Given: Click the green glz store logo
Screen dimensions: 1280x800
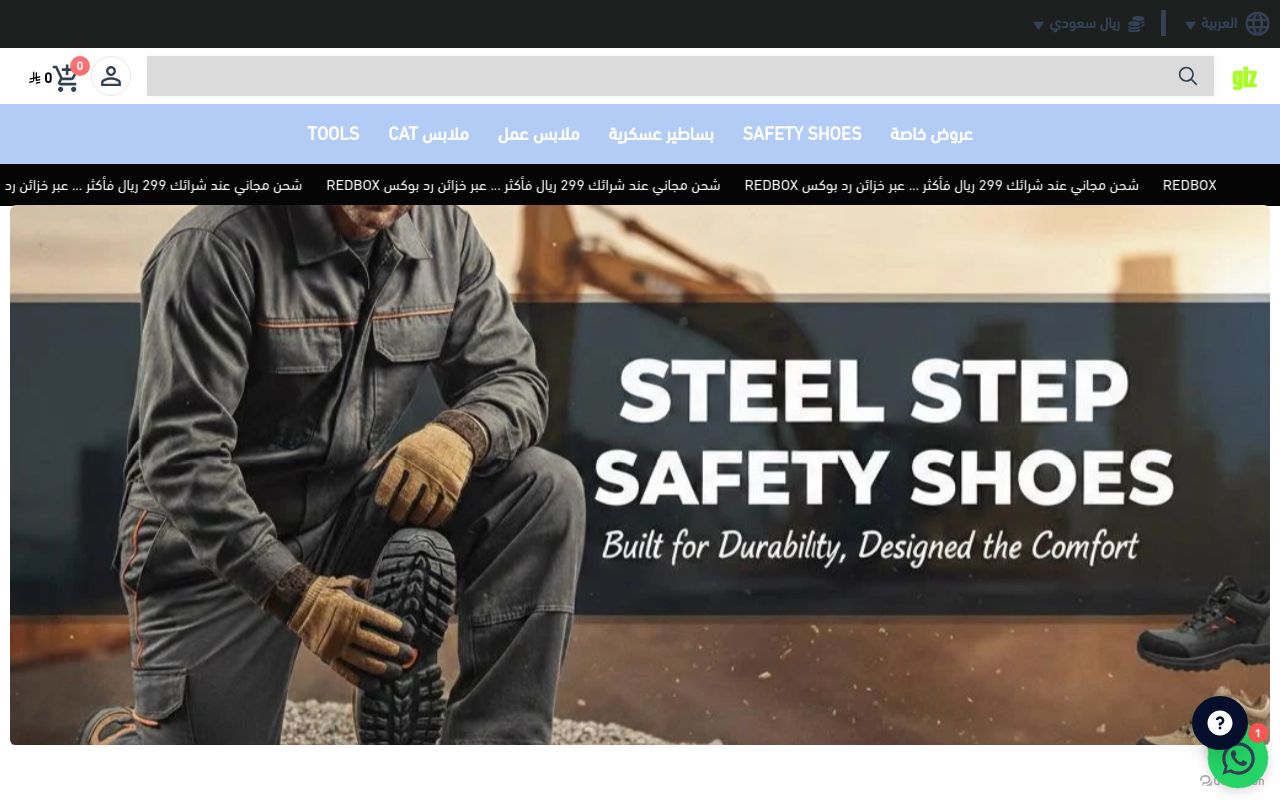Looking at the screenshot, I should point(1244,77).
